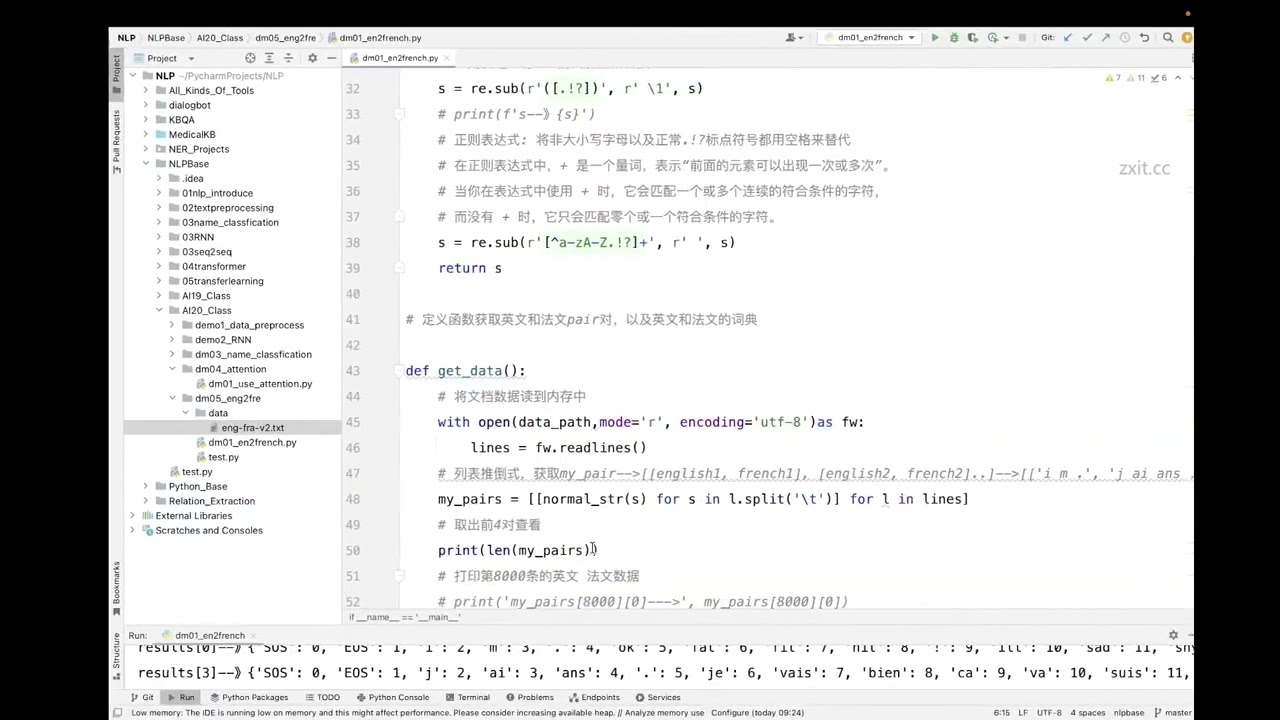Open Problems tool window
The image size is (1280, 720).
528,697
